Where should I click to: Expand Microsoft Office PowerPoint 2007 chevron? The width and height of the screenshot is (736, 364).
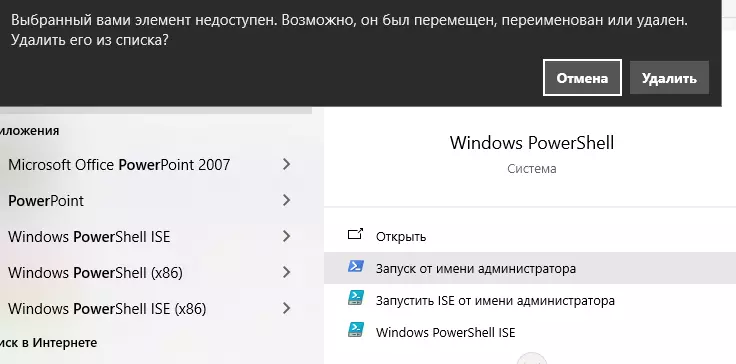point(286,164)
